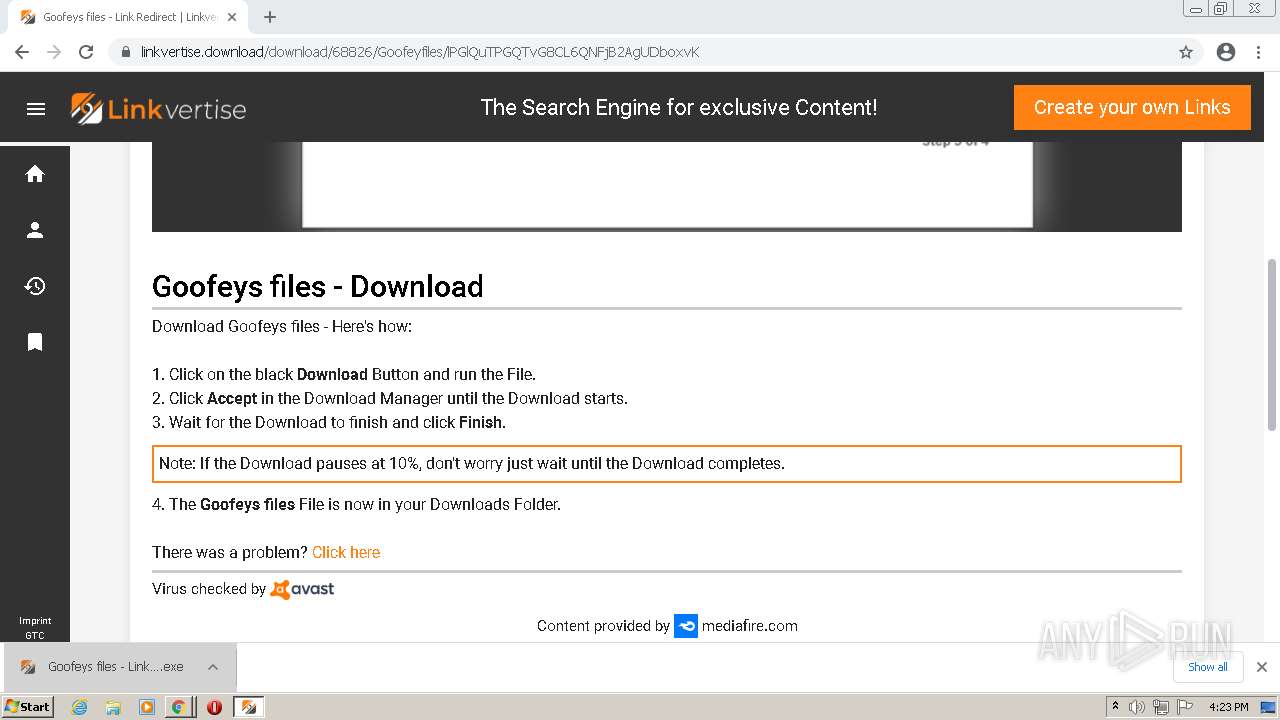
Task: Open the Linkvertise hamburger menu
Action: [36, 109]
